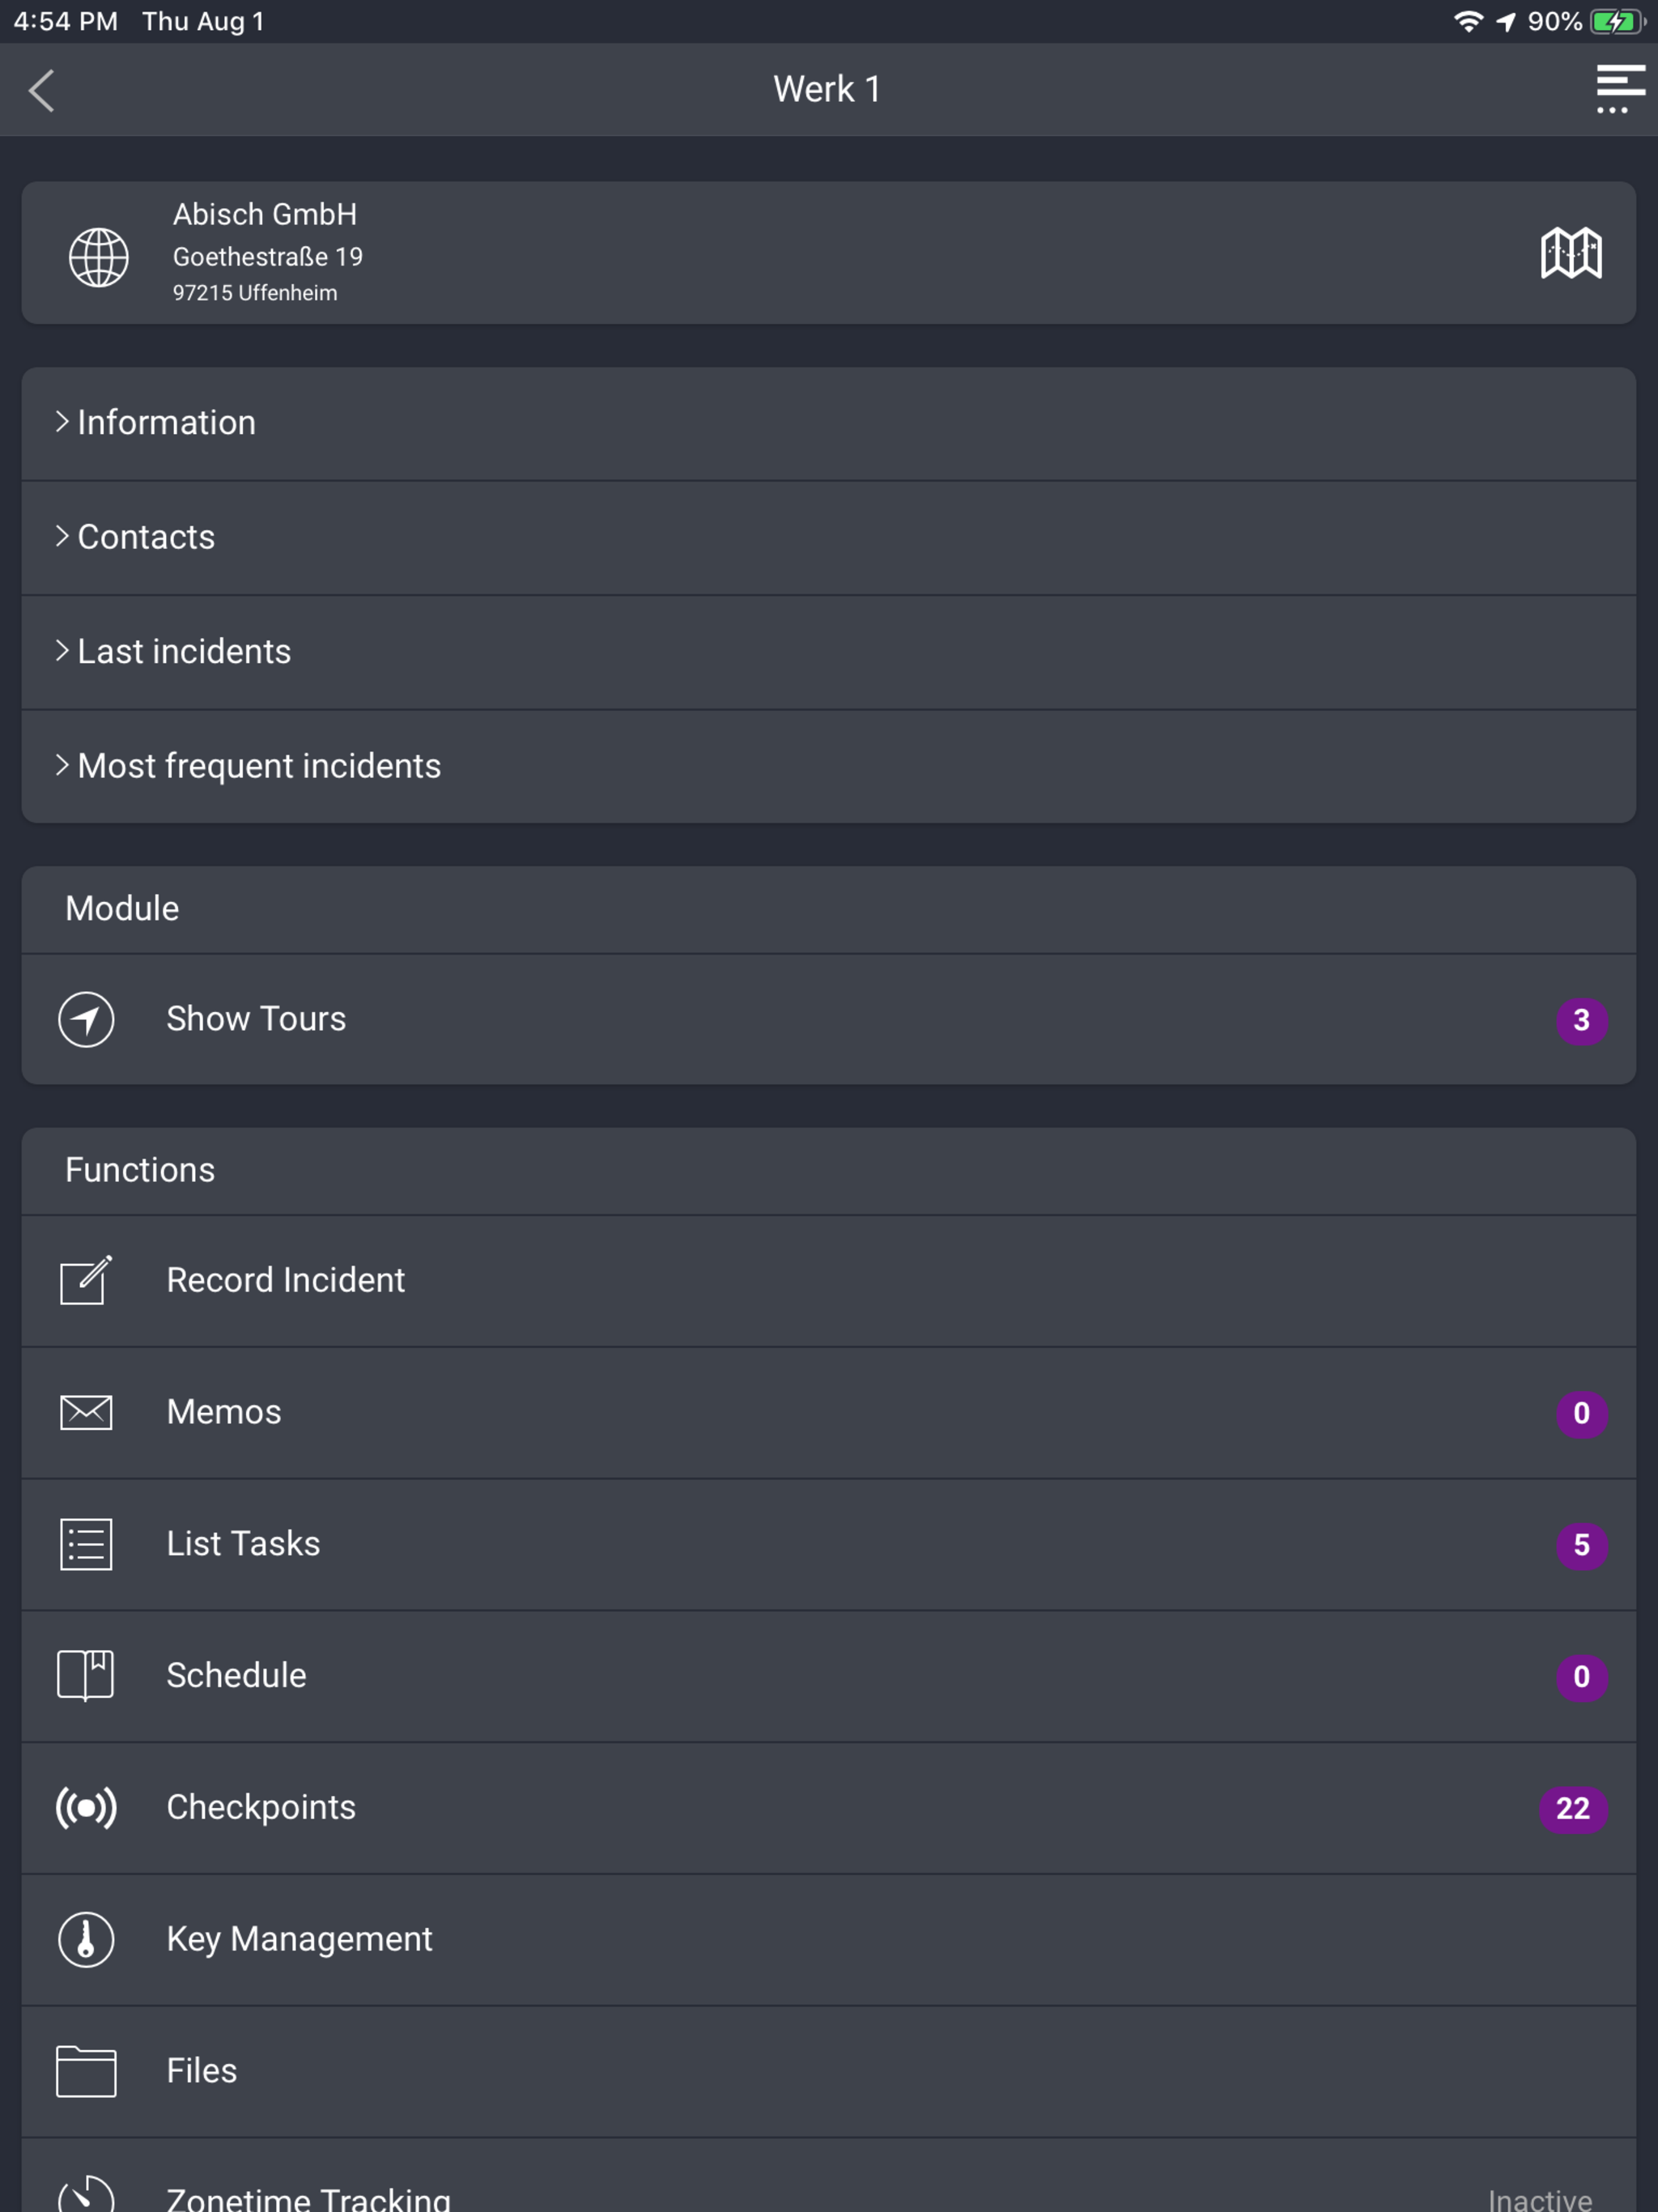Tap the Memos envelope icon

(x=86, y=1412)
